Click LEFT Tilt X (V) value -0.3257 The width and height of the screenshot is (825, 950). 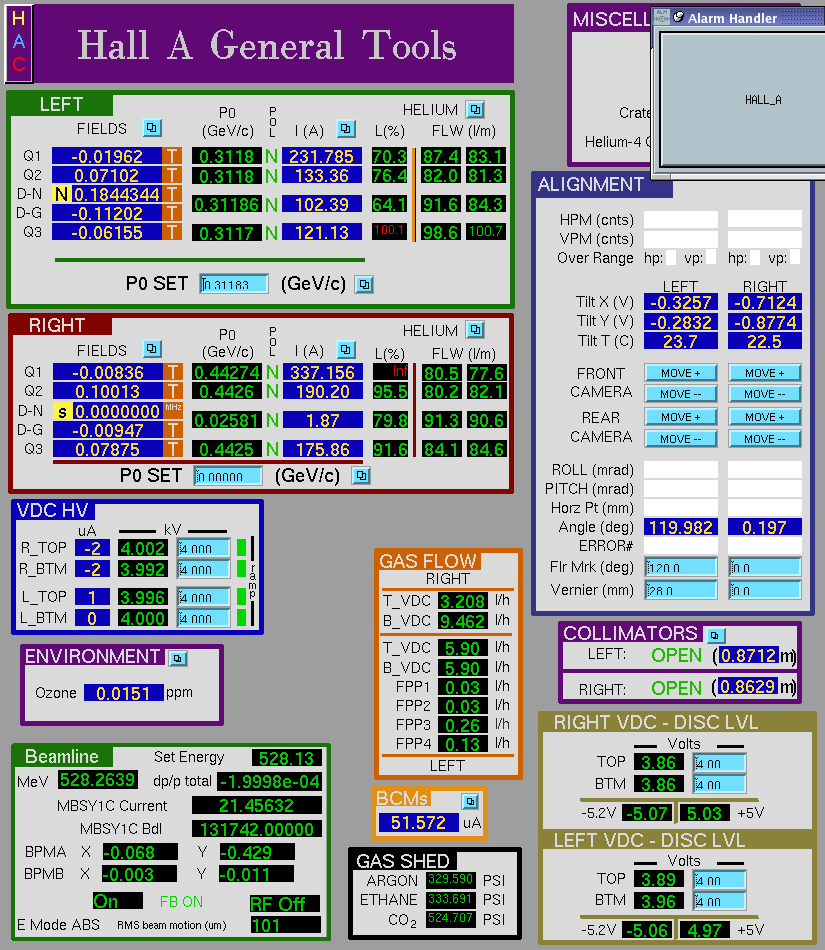(x=681, y=302)
